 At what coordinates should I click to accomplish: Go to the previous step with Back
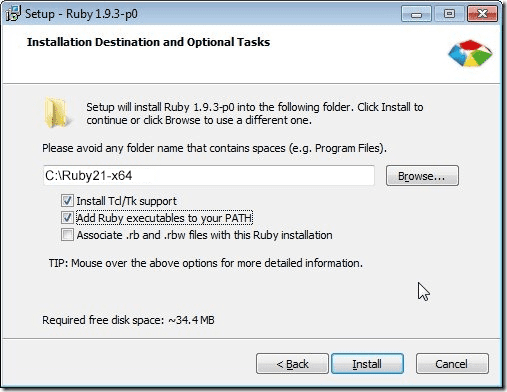point(292,364)
